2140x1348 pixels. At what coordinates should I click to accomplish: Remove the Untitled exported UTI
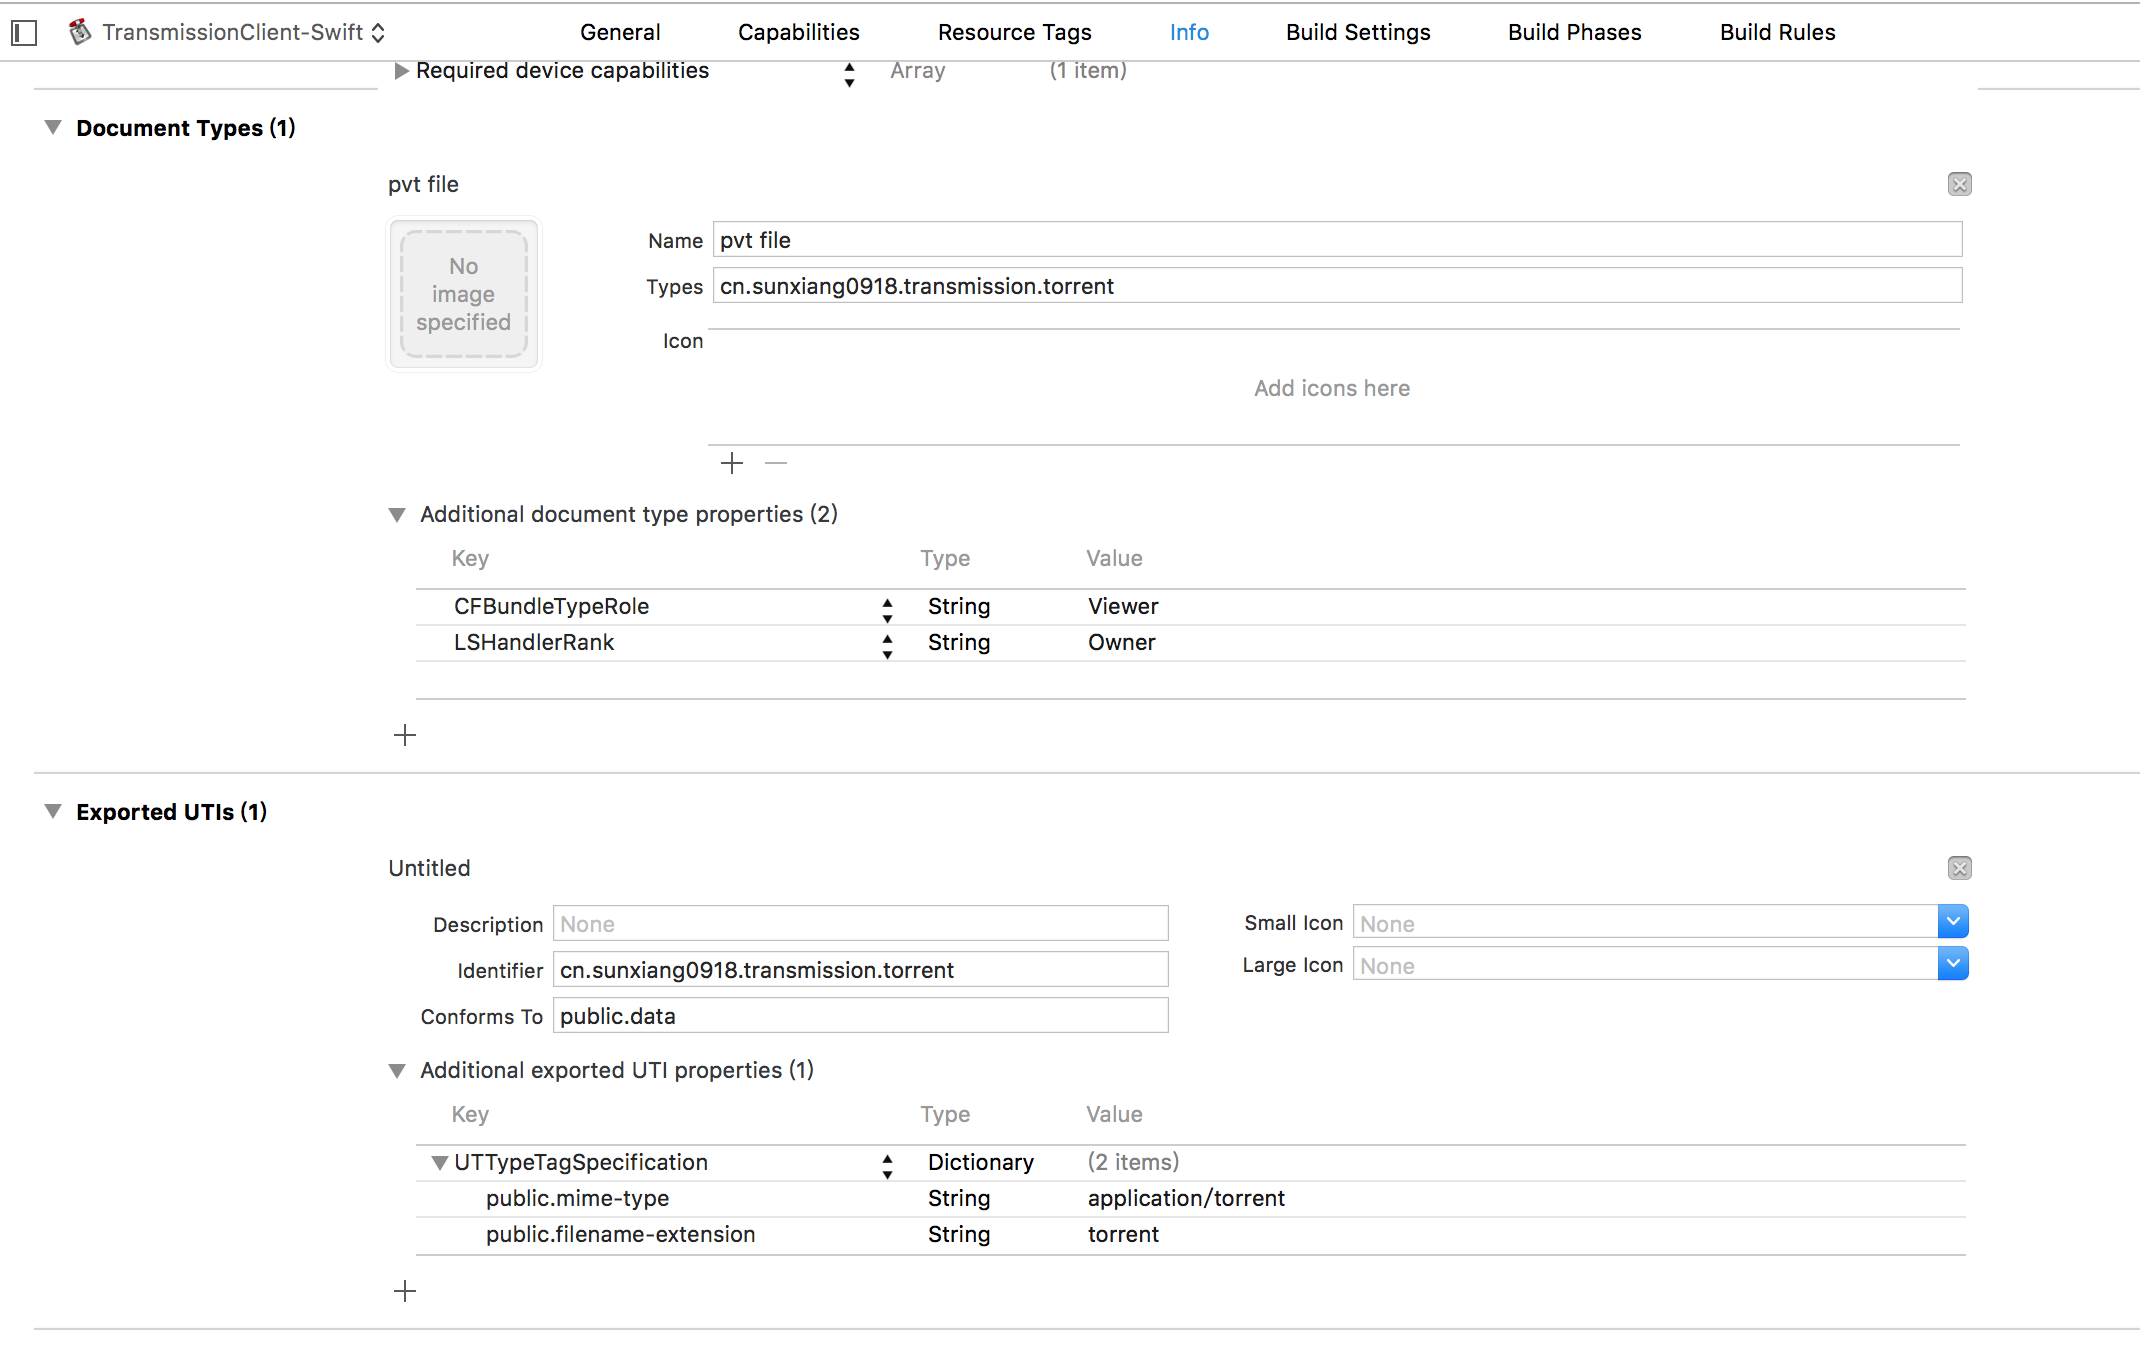[x=1959, y=868]
